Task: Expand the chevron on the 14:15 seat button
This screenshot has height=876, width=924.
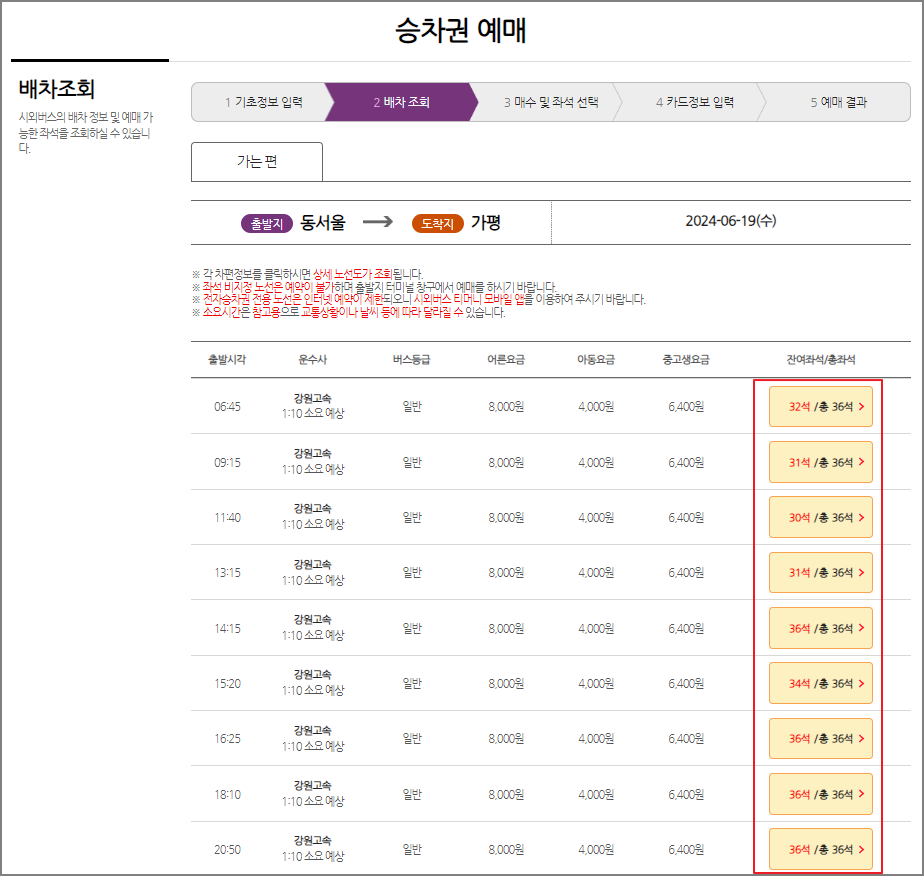Action: pos(864,627)
